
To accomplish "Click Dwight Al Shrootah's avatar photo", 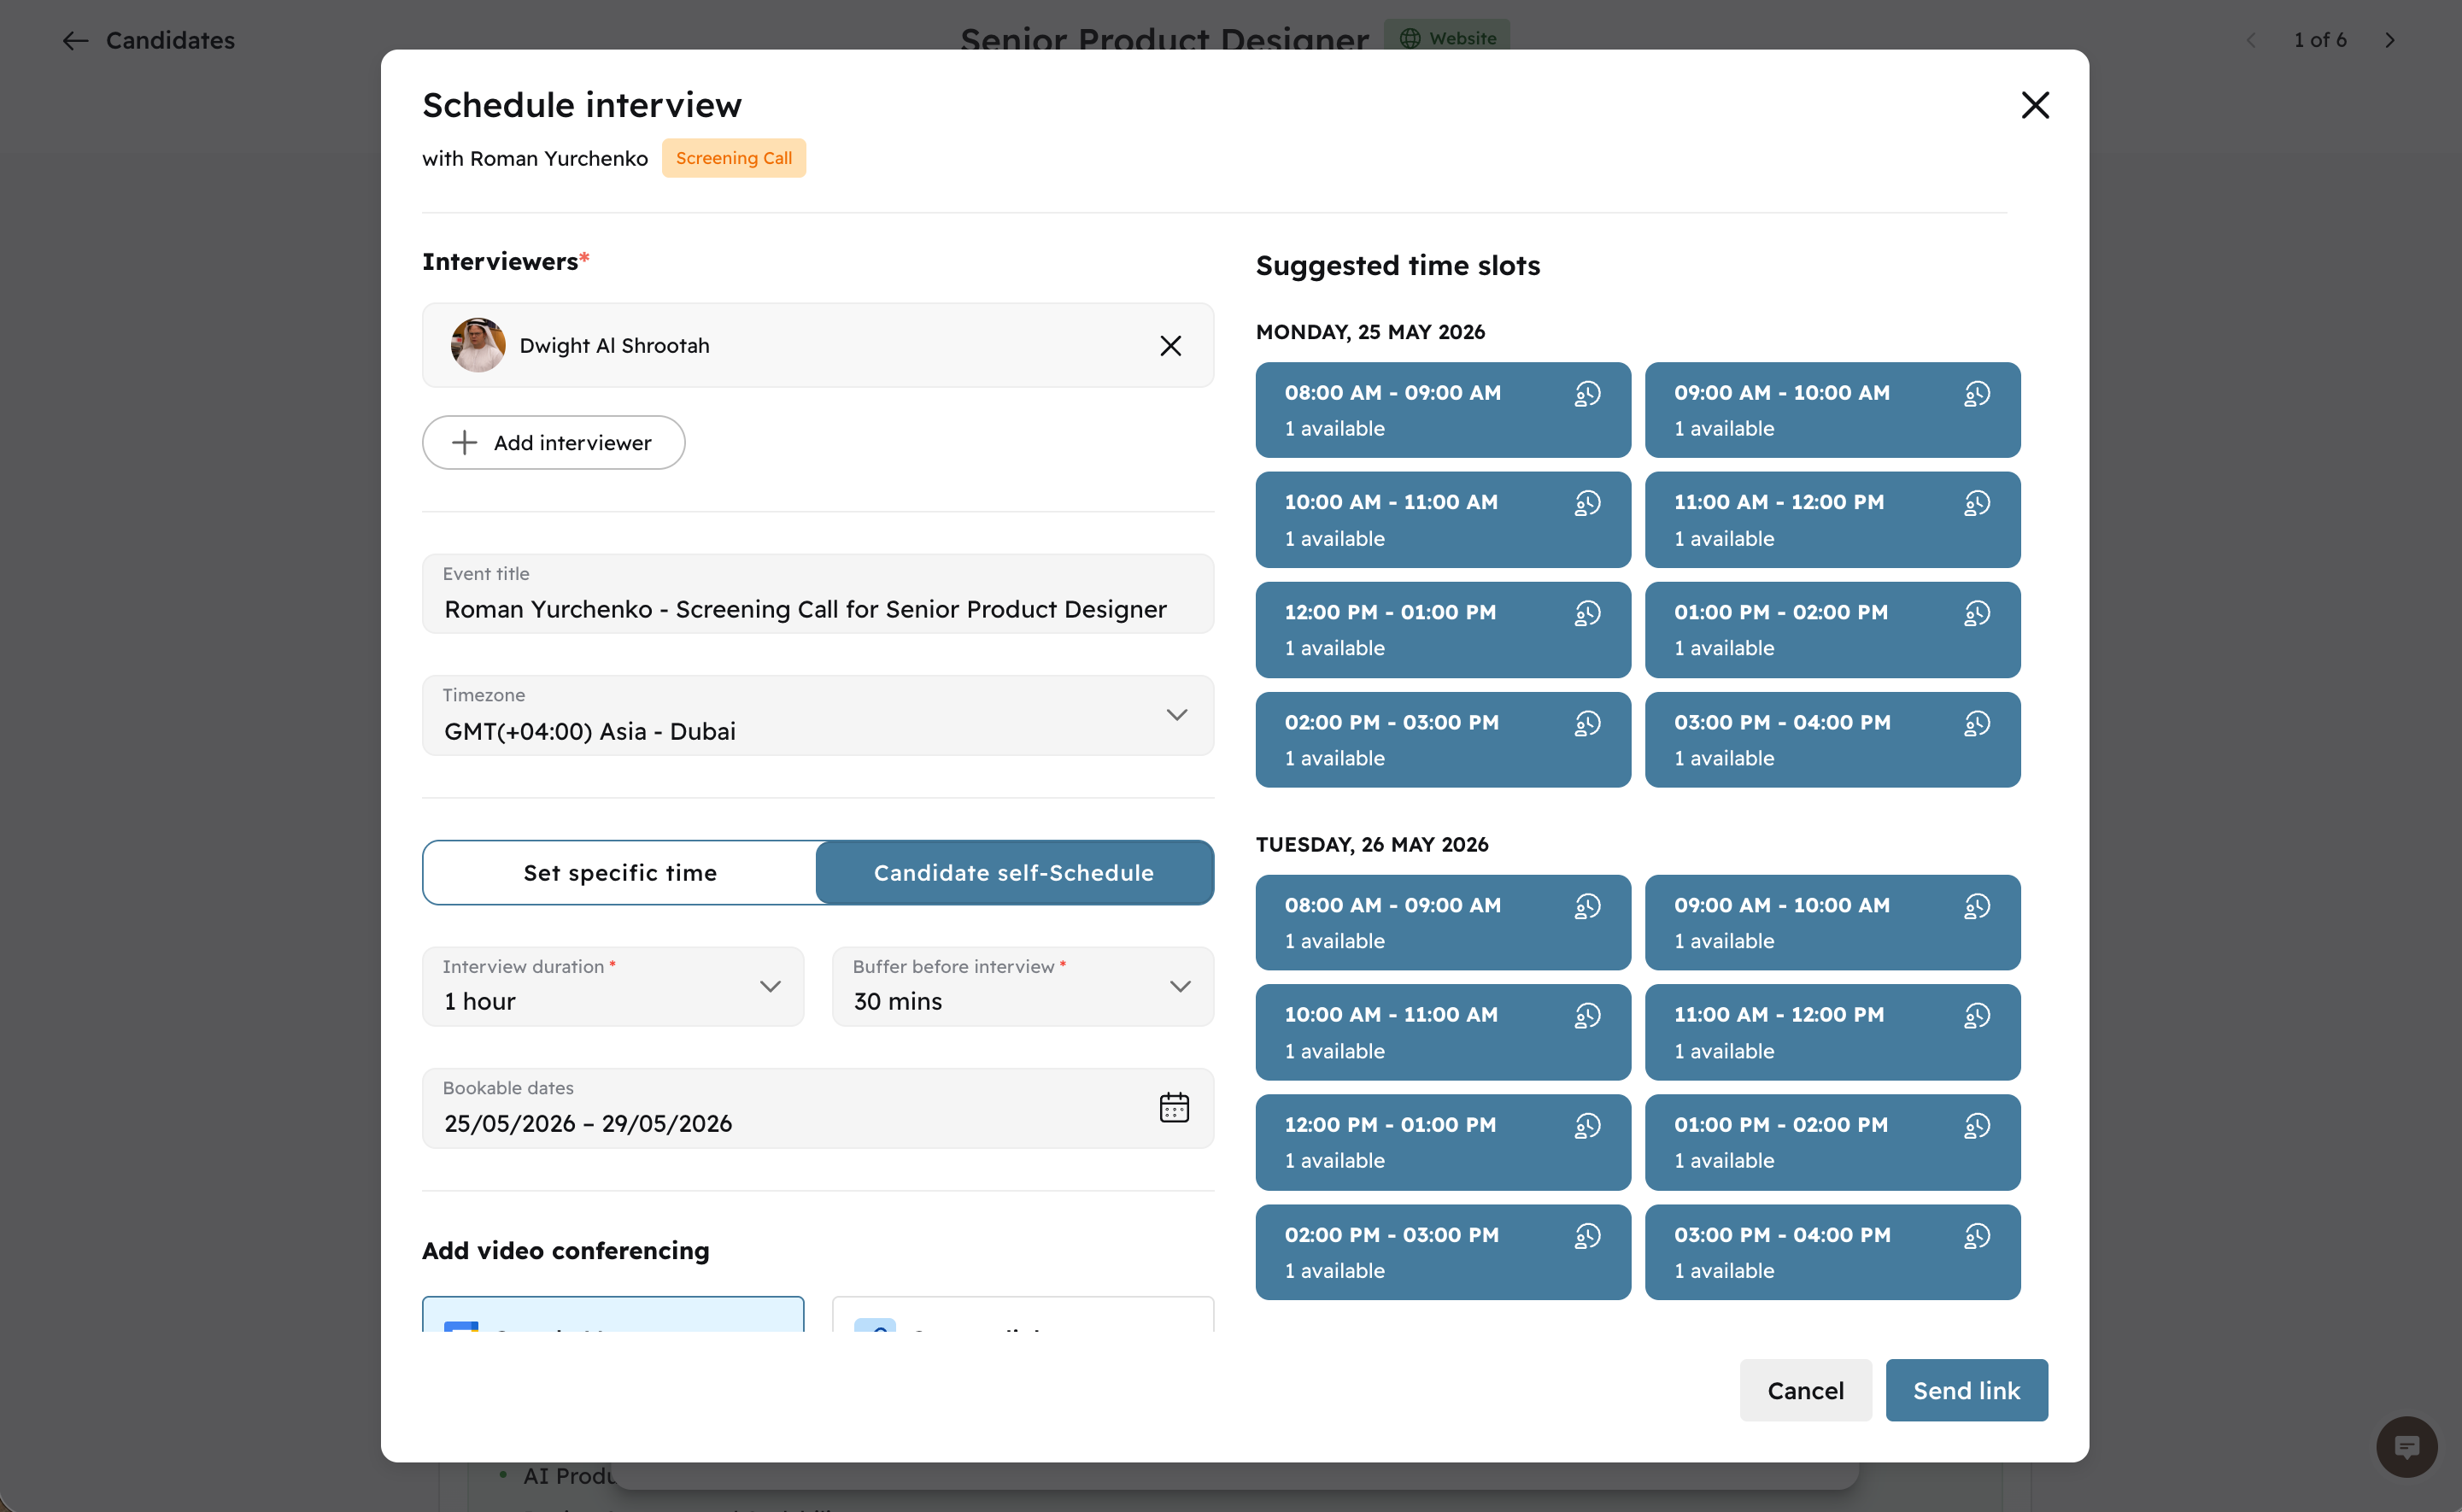I will 478,346.
